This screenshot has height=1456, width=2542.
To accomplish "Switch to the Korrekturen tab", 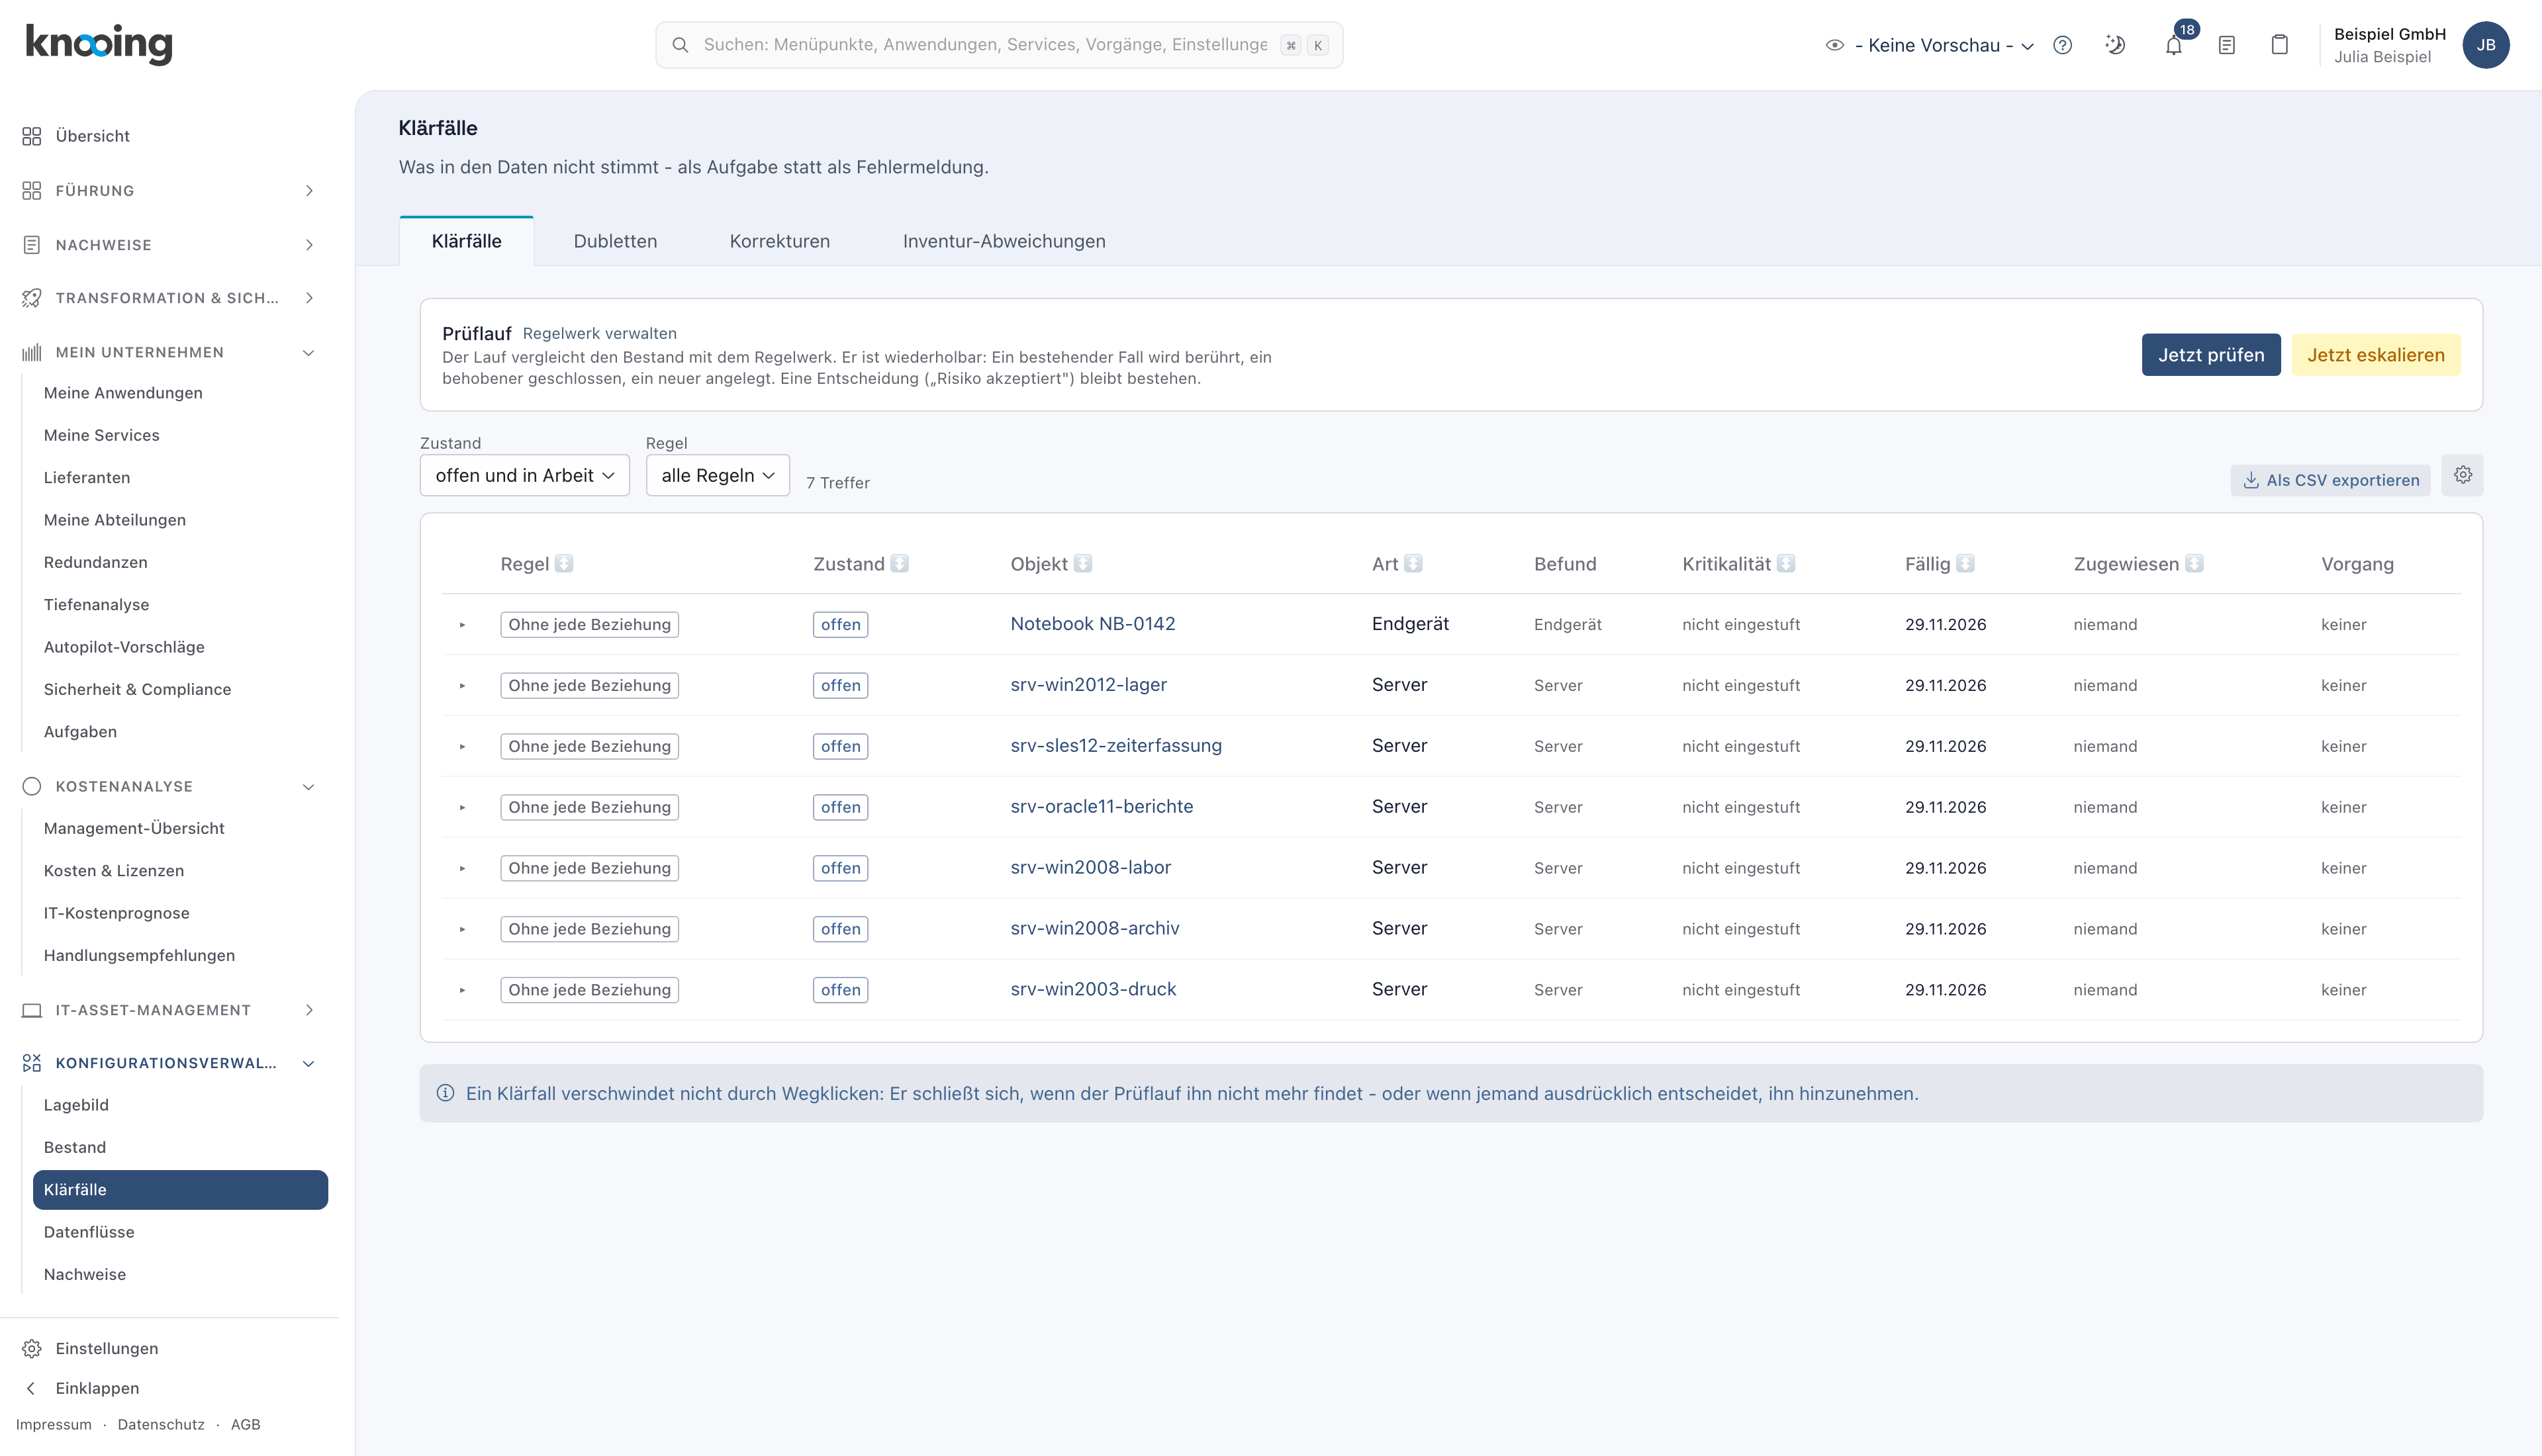I will [780, 241].
